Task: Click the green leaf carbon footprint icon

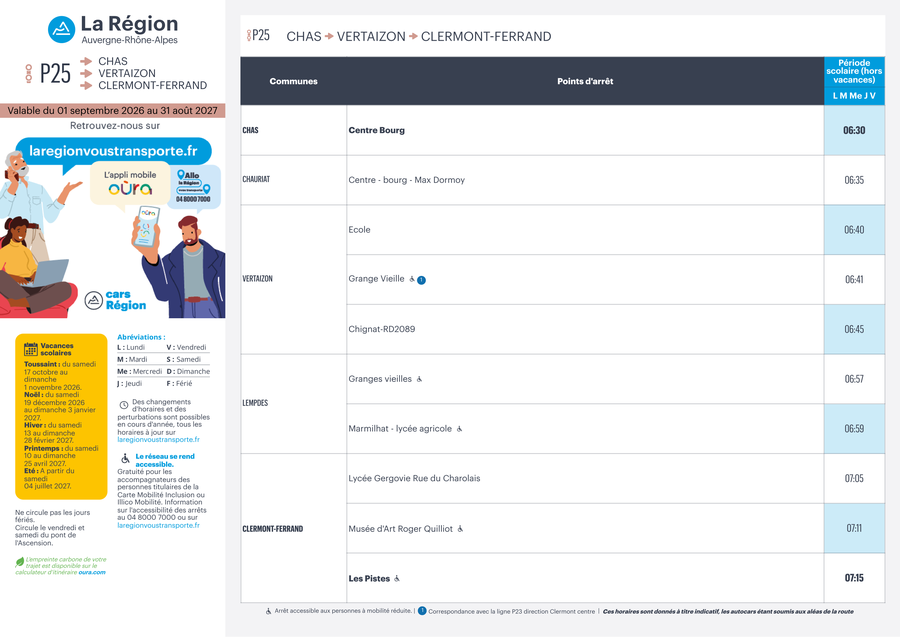Action: coord(20,562)
